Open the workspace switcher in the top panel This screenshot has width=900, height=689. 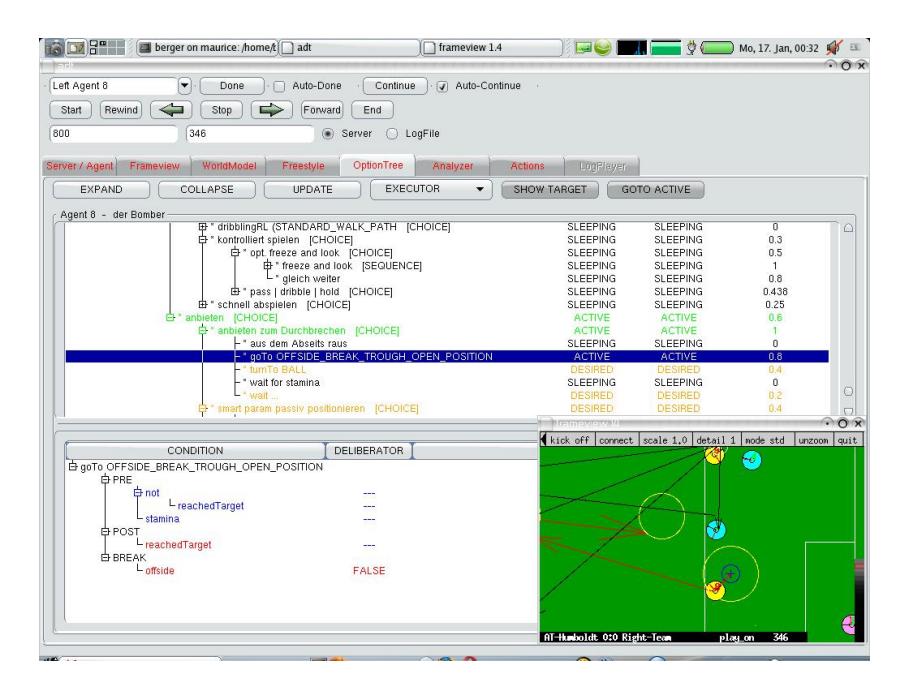pyautogui.click(x=107, y=47)
